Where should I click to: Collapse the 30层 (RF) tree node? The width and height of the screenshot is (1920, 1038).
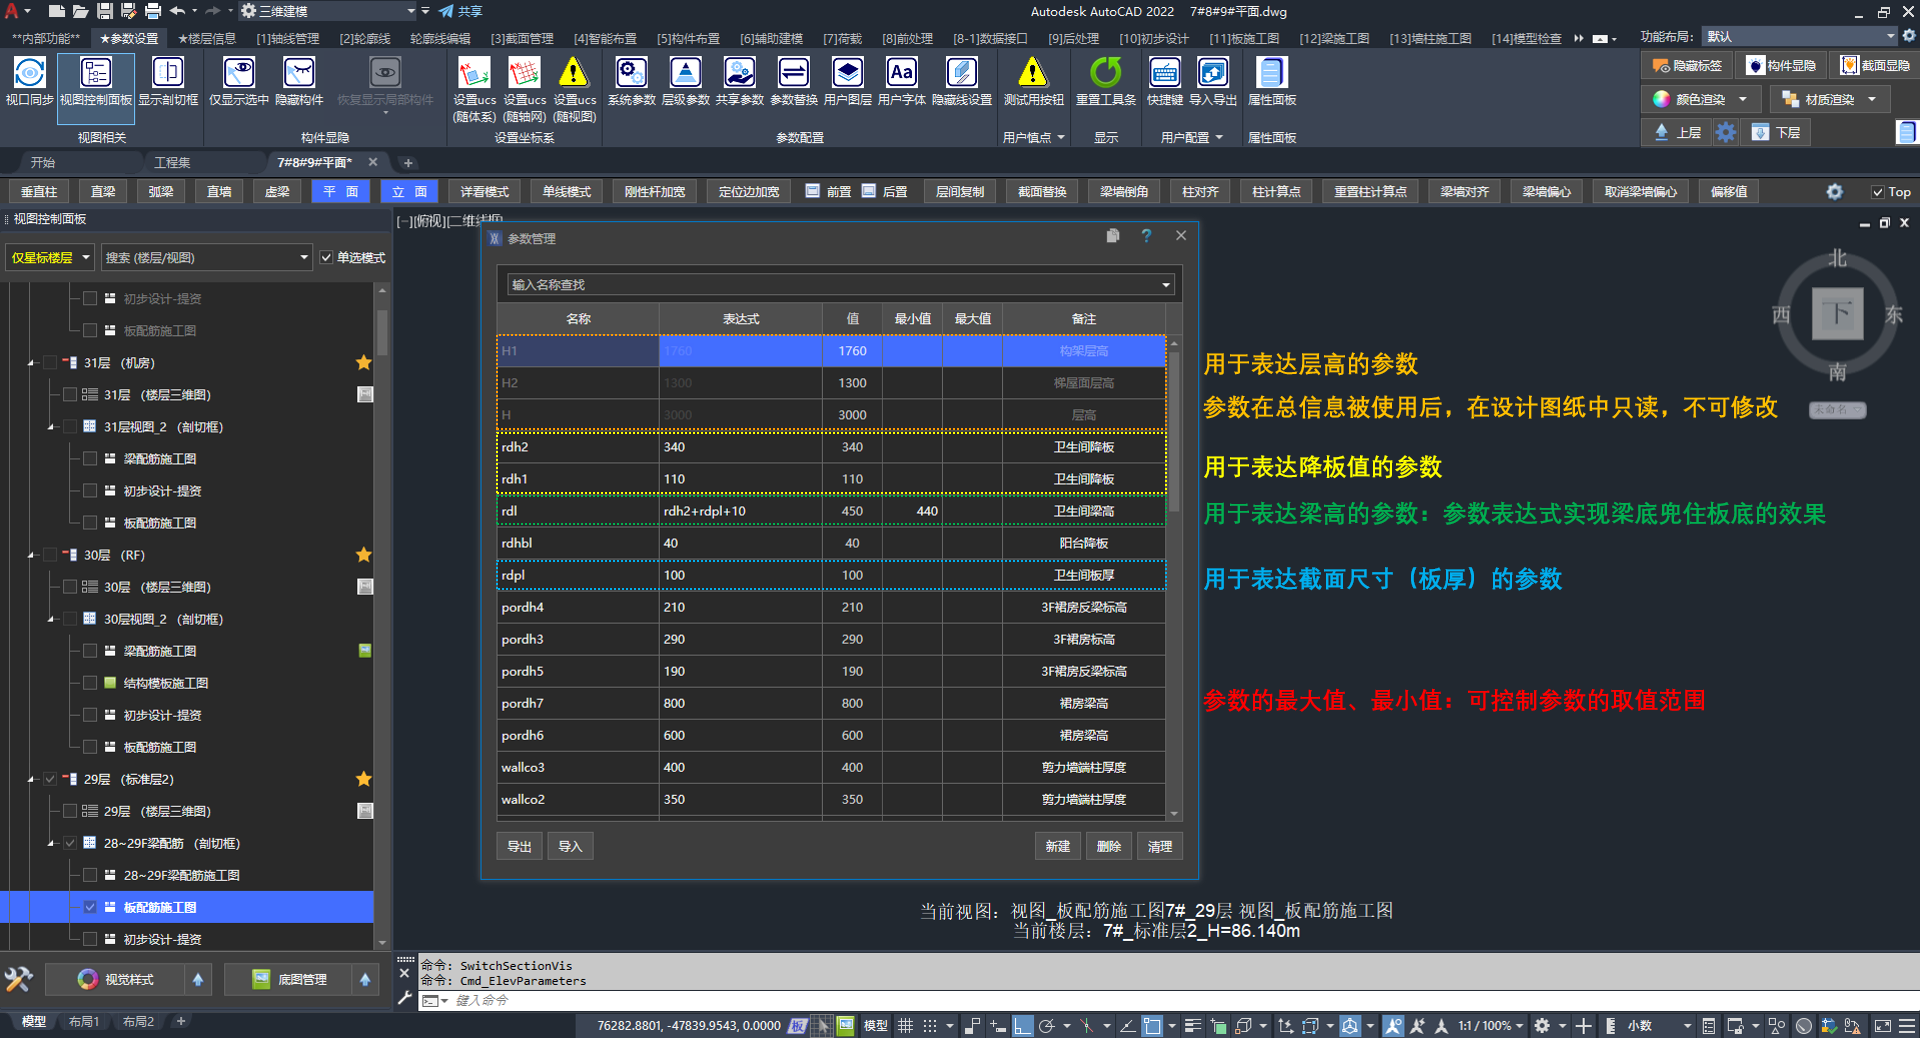(x=31, y=555)
